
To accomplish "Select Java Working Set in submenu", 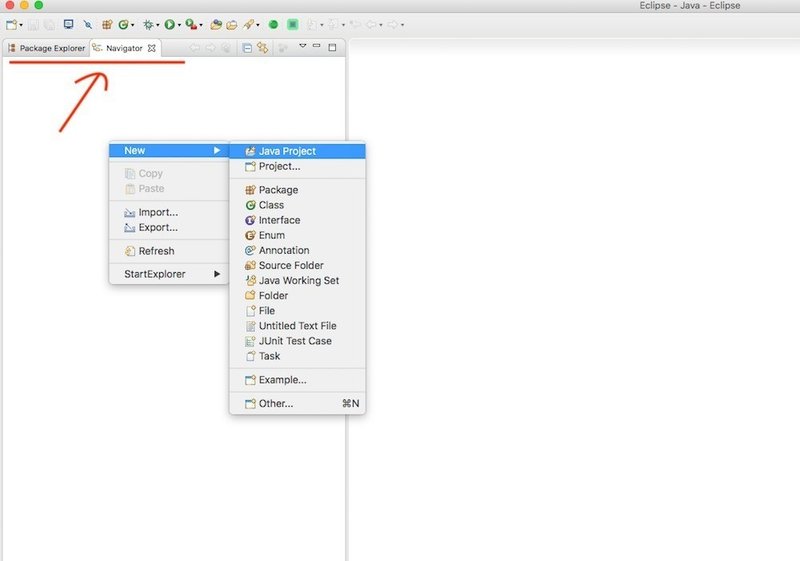I will [x=297, y=280].
